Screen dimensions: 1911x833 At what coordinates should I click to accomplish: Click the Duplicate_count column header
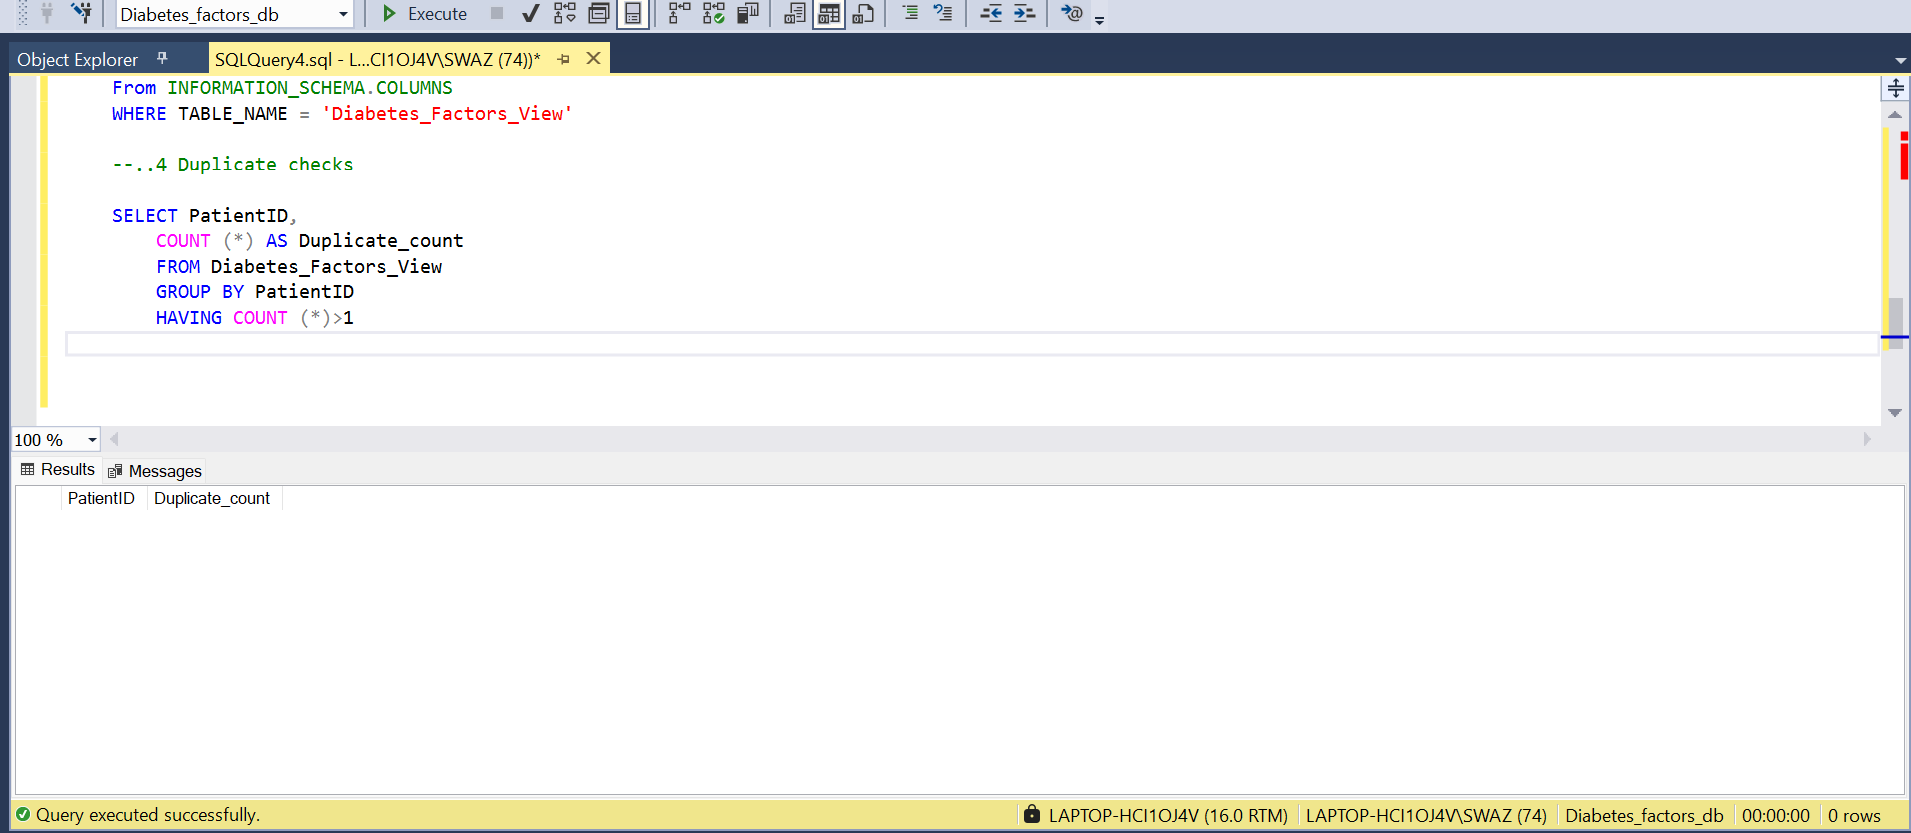coord(212,498)
